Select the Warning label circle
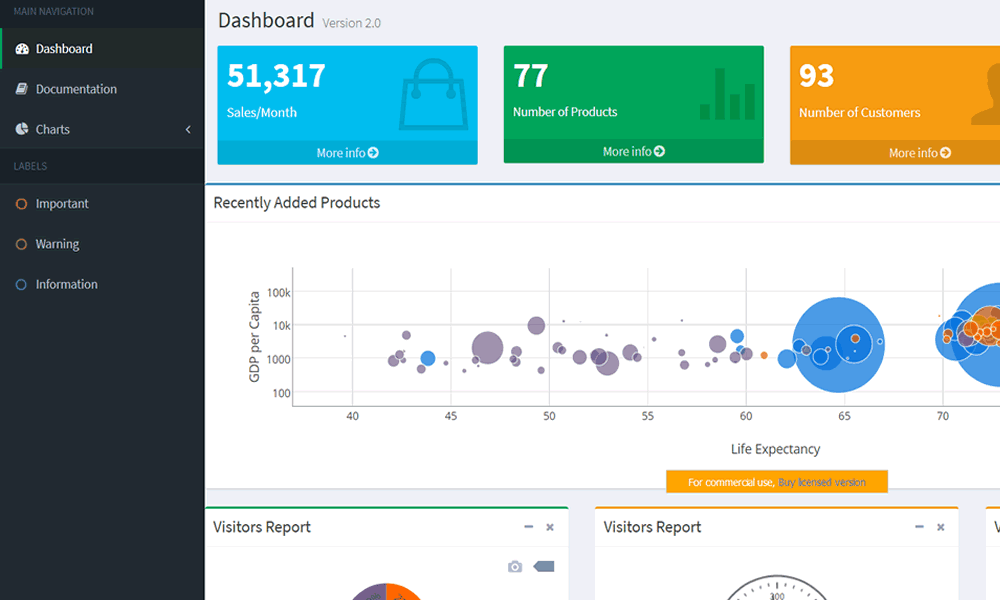The height and width of the screenshot is (600, 1000). point(22,244)
